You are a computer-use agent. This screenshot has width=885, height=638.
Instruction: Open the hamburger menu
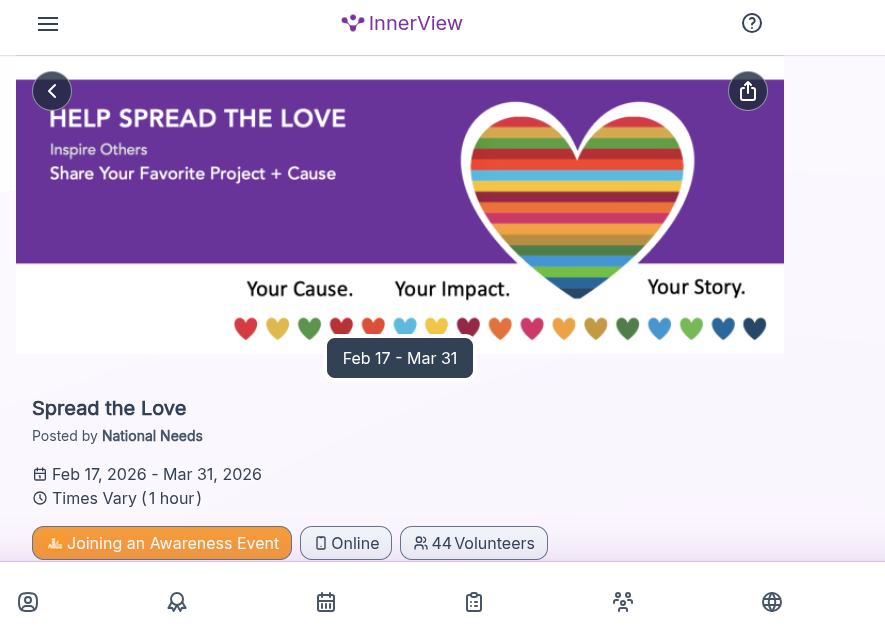pyautogui.click(x=48, y=24)
